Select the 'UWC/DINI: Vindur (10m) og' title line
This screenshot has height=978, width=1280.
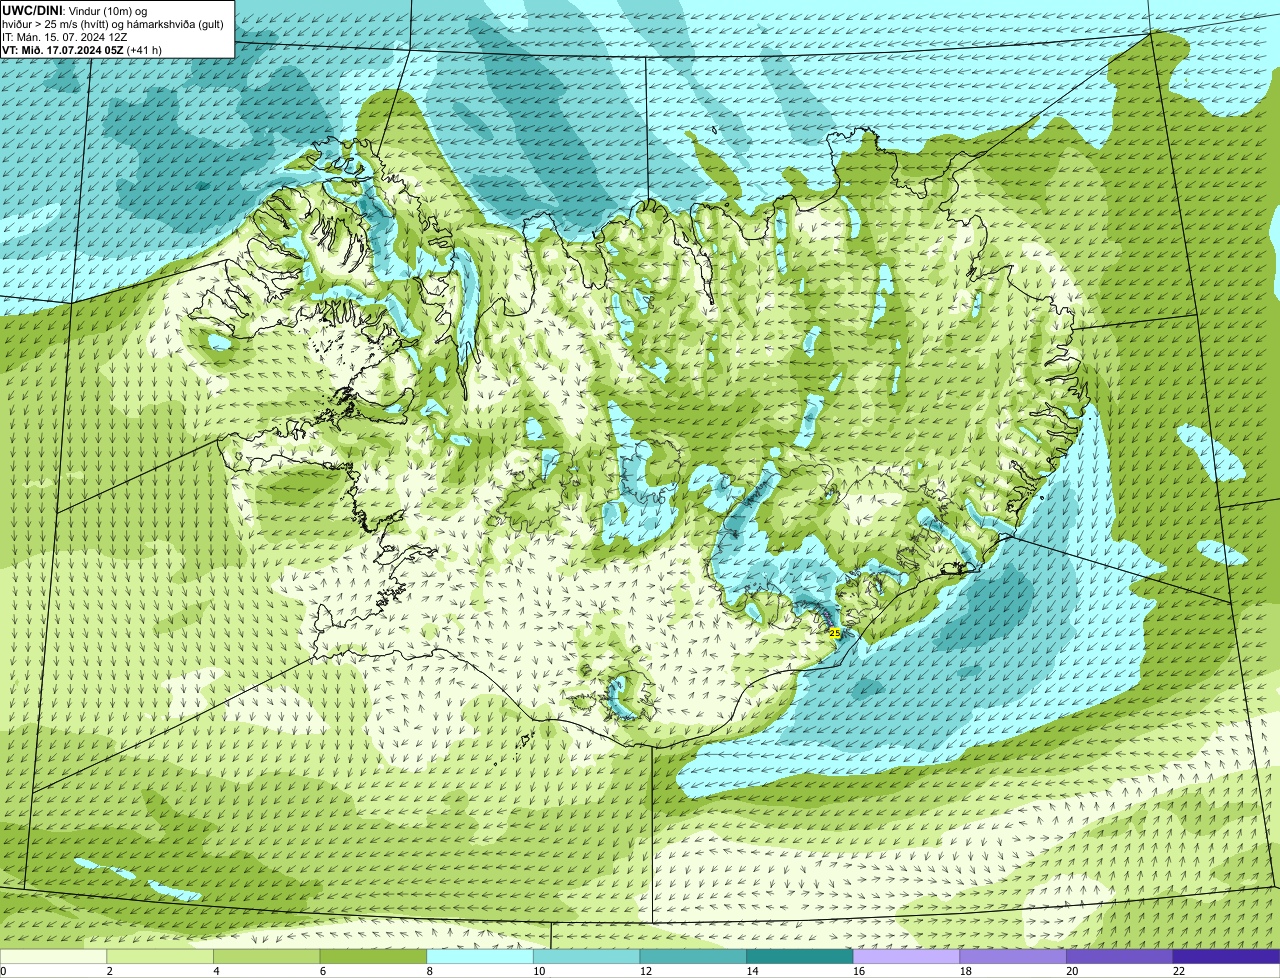(x=75, y=10)
